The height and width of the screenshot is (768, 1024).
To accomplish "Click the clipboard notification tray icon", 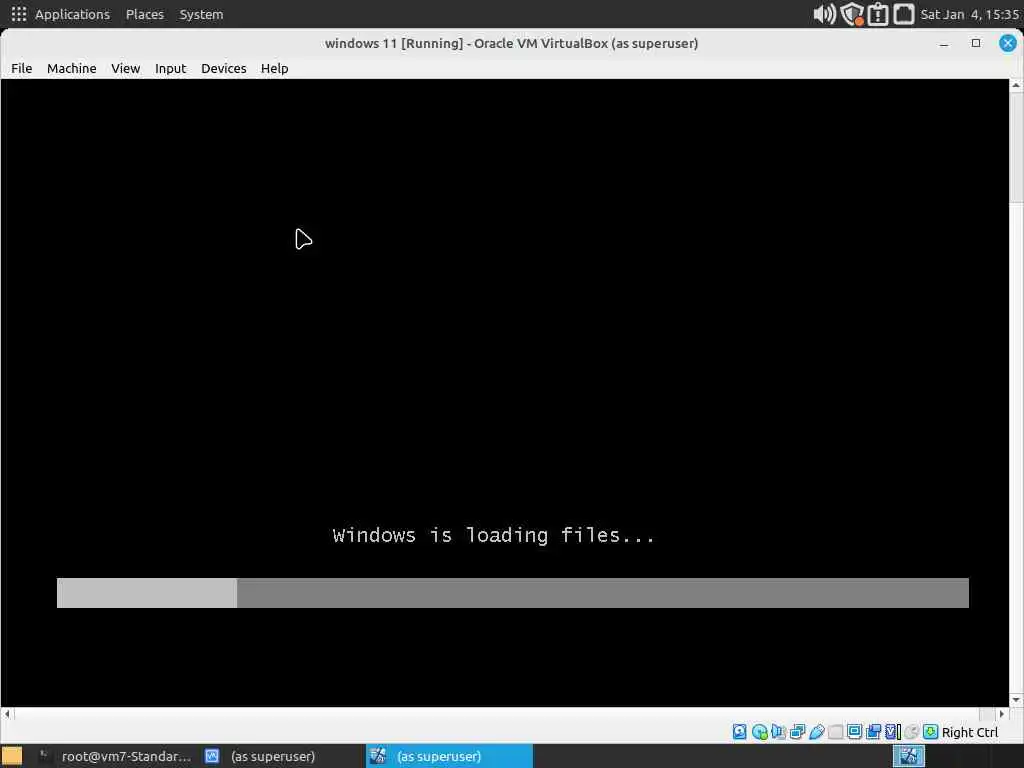I will [878, 14].
